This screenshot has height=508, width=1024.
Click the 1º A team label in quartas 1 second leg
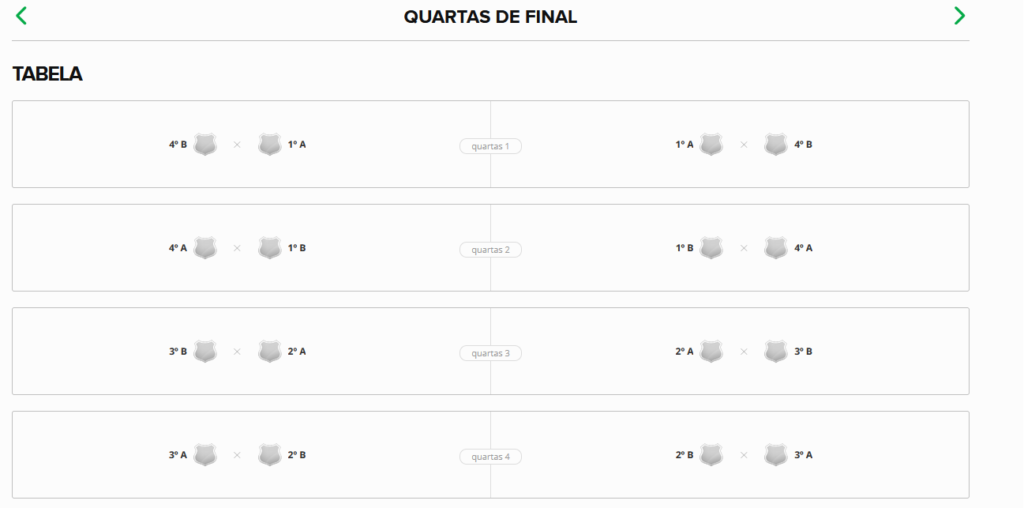click(x=684, y=144)
